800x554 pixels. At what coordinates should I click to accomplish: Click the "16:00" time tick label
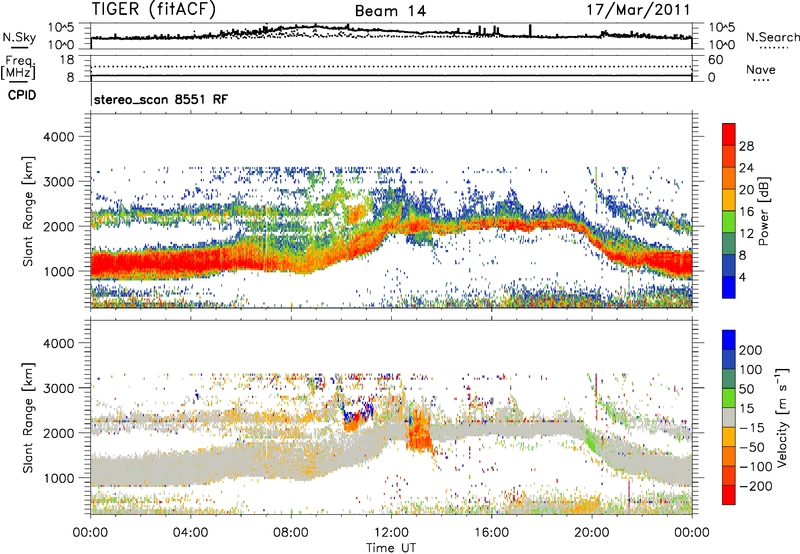[491, 533]
